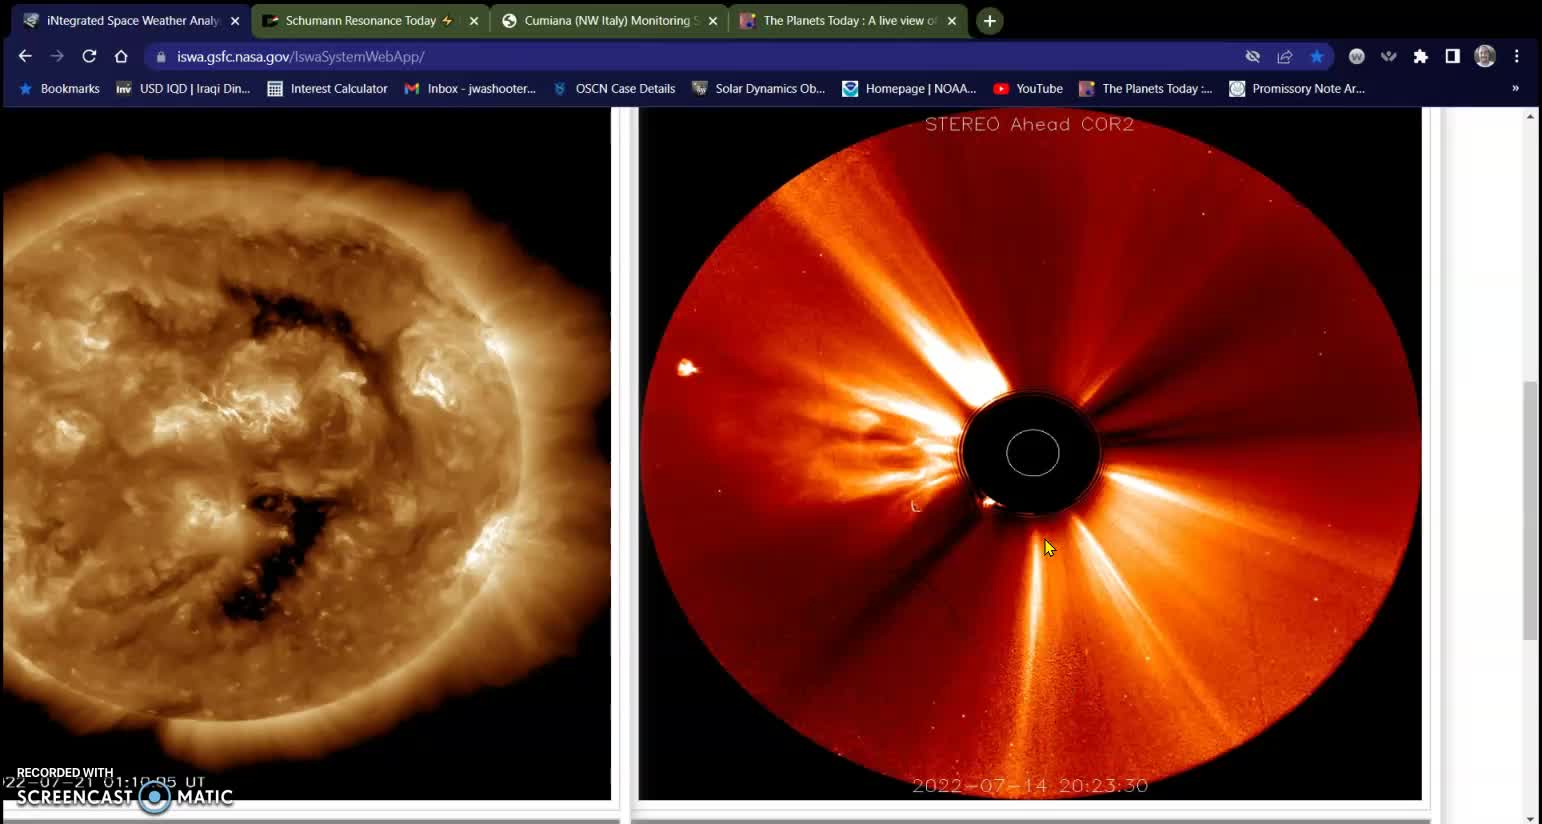This screenshot has height=824, width=1542.
Task: View site information via the lock icon
Action: (x=161, y=57)
